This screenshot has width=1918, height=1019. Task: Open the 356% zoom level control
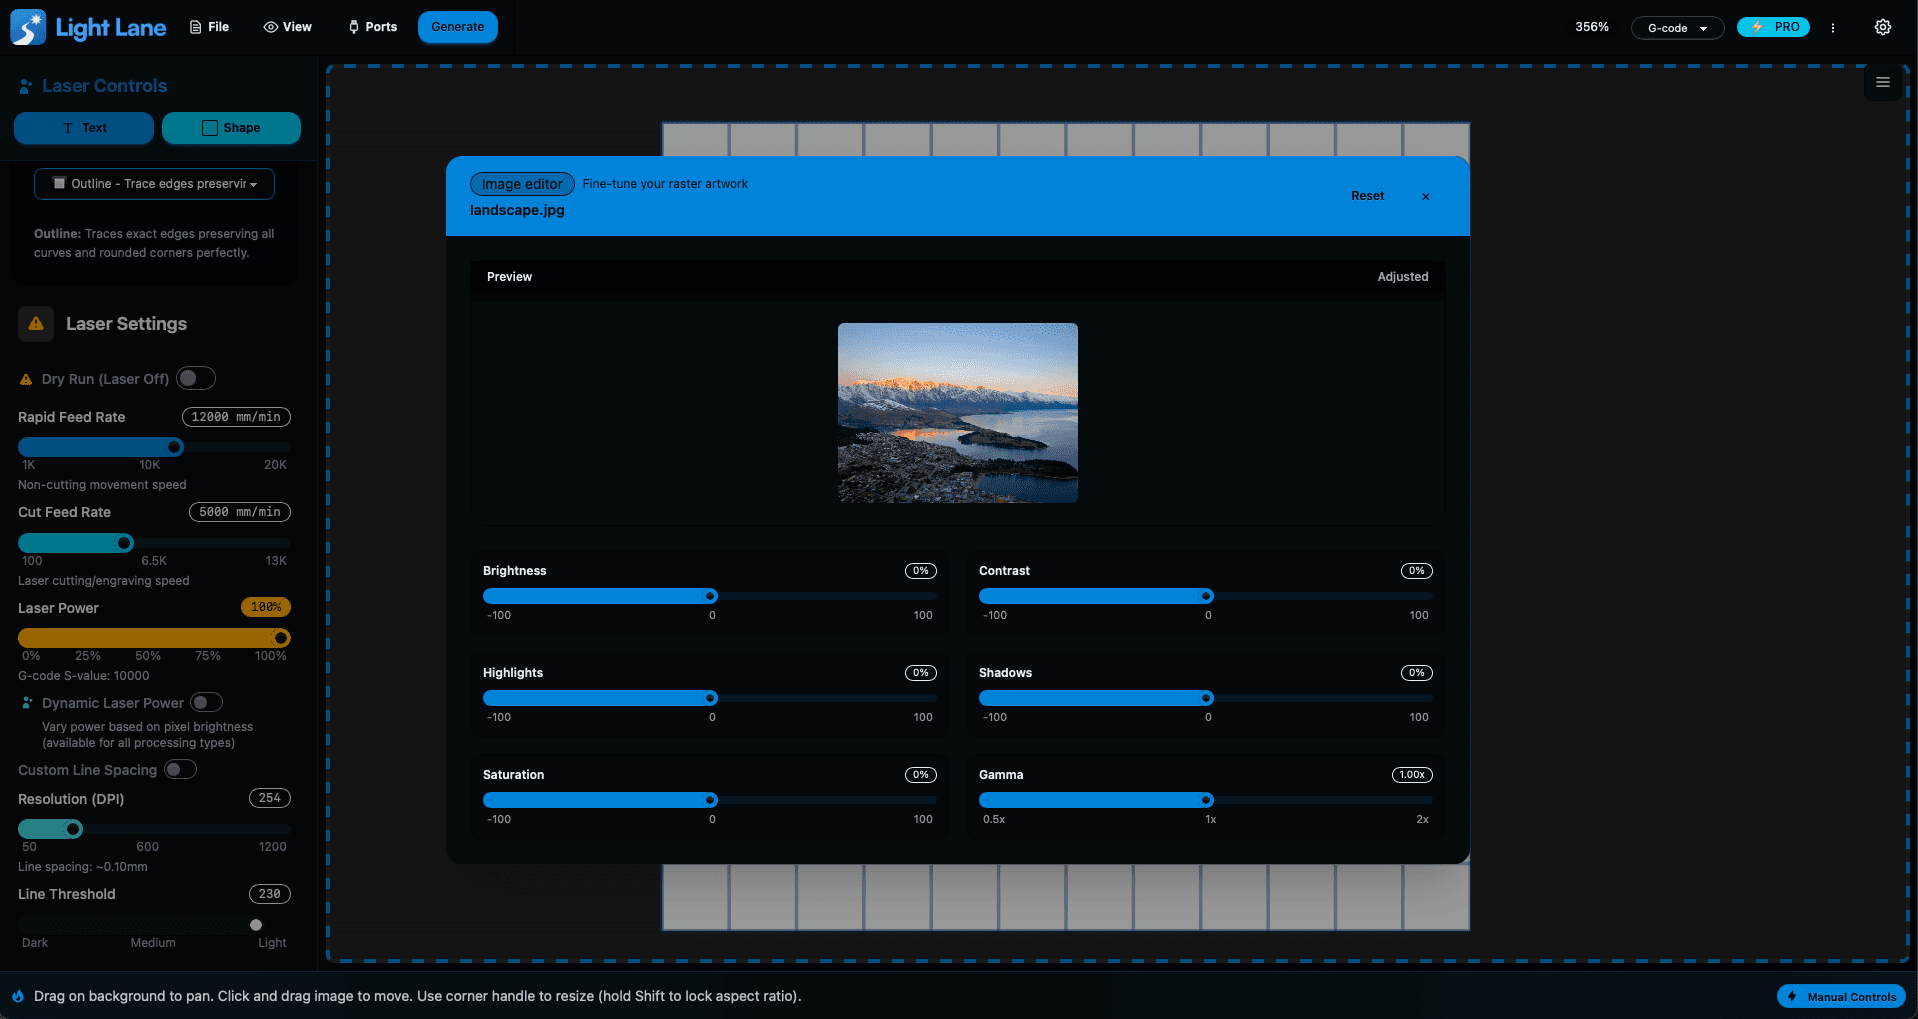[x=1591, y=27]
